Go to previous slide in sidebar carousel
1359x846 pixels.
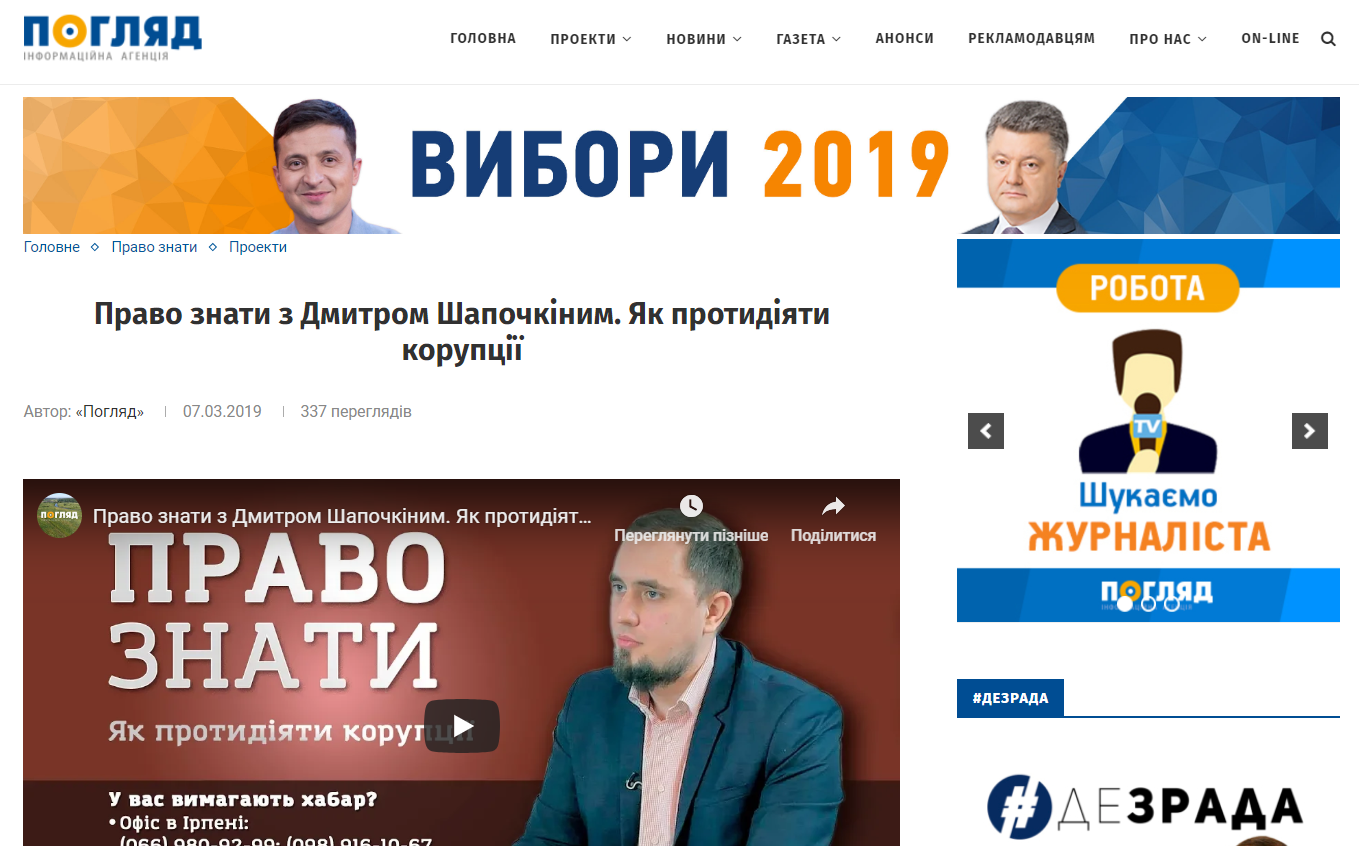(x=986, y=431)
